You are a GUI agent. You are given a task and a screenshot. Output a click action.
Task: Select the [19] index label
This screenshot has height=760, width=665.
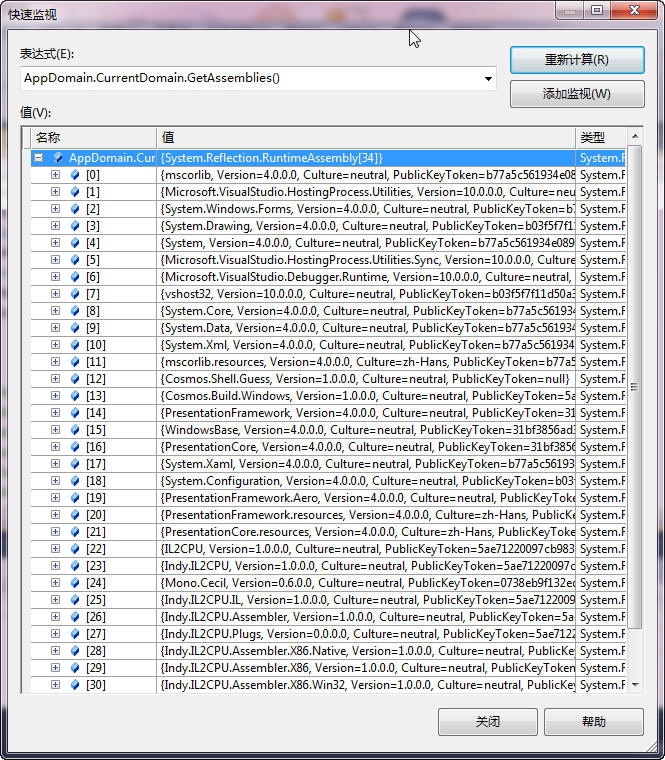pyautogui.click(x=95, y=498)
